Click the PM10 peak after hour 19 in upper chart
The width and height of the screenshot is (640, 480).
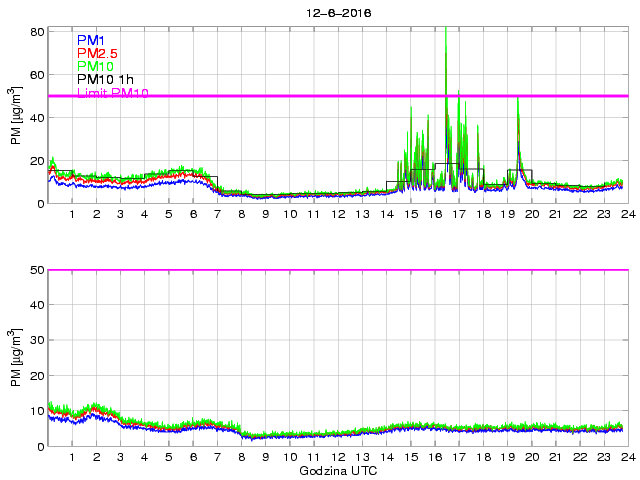coord(518,102)
